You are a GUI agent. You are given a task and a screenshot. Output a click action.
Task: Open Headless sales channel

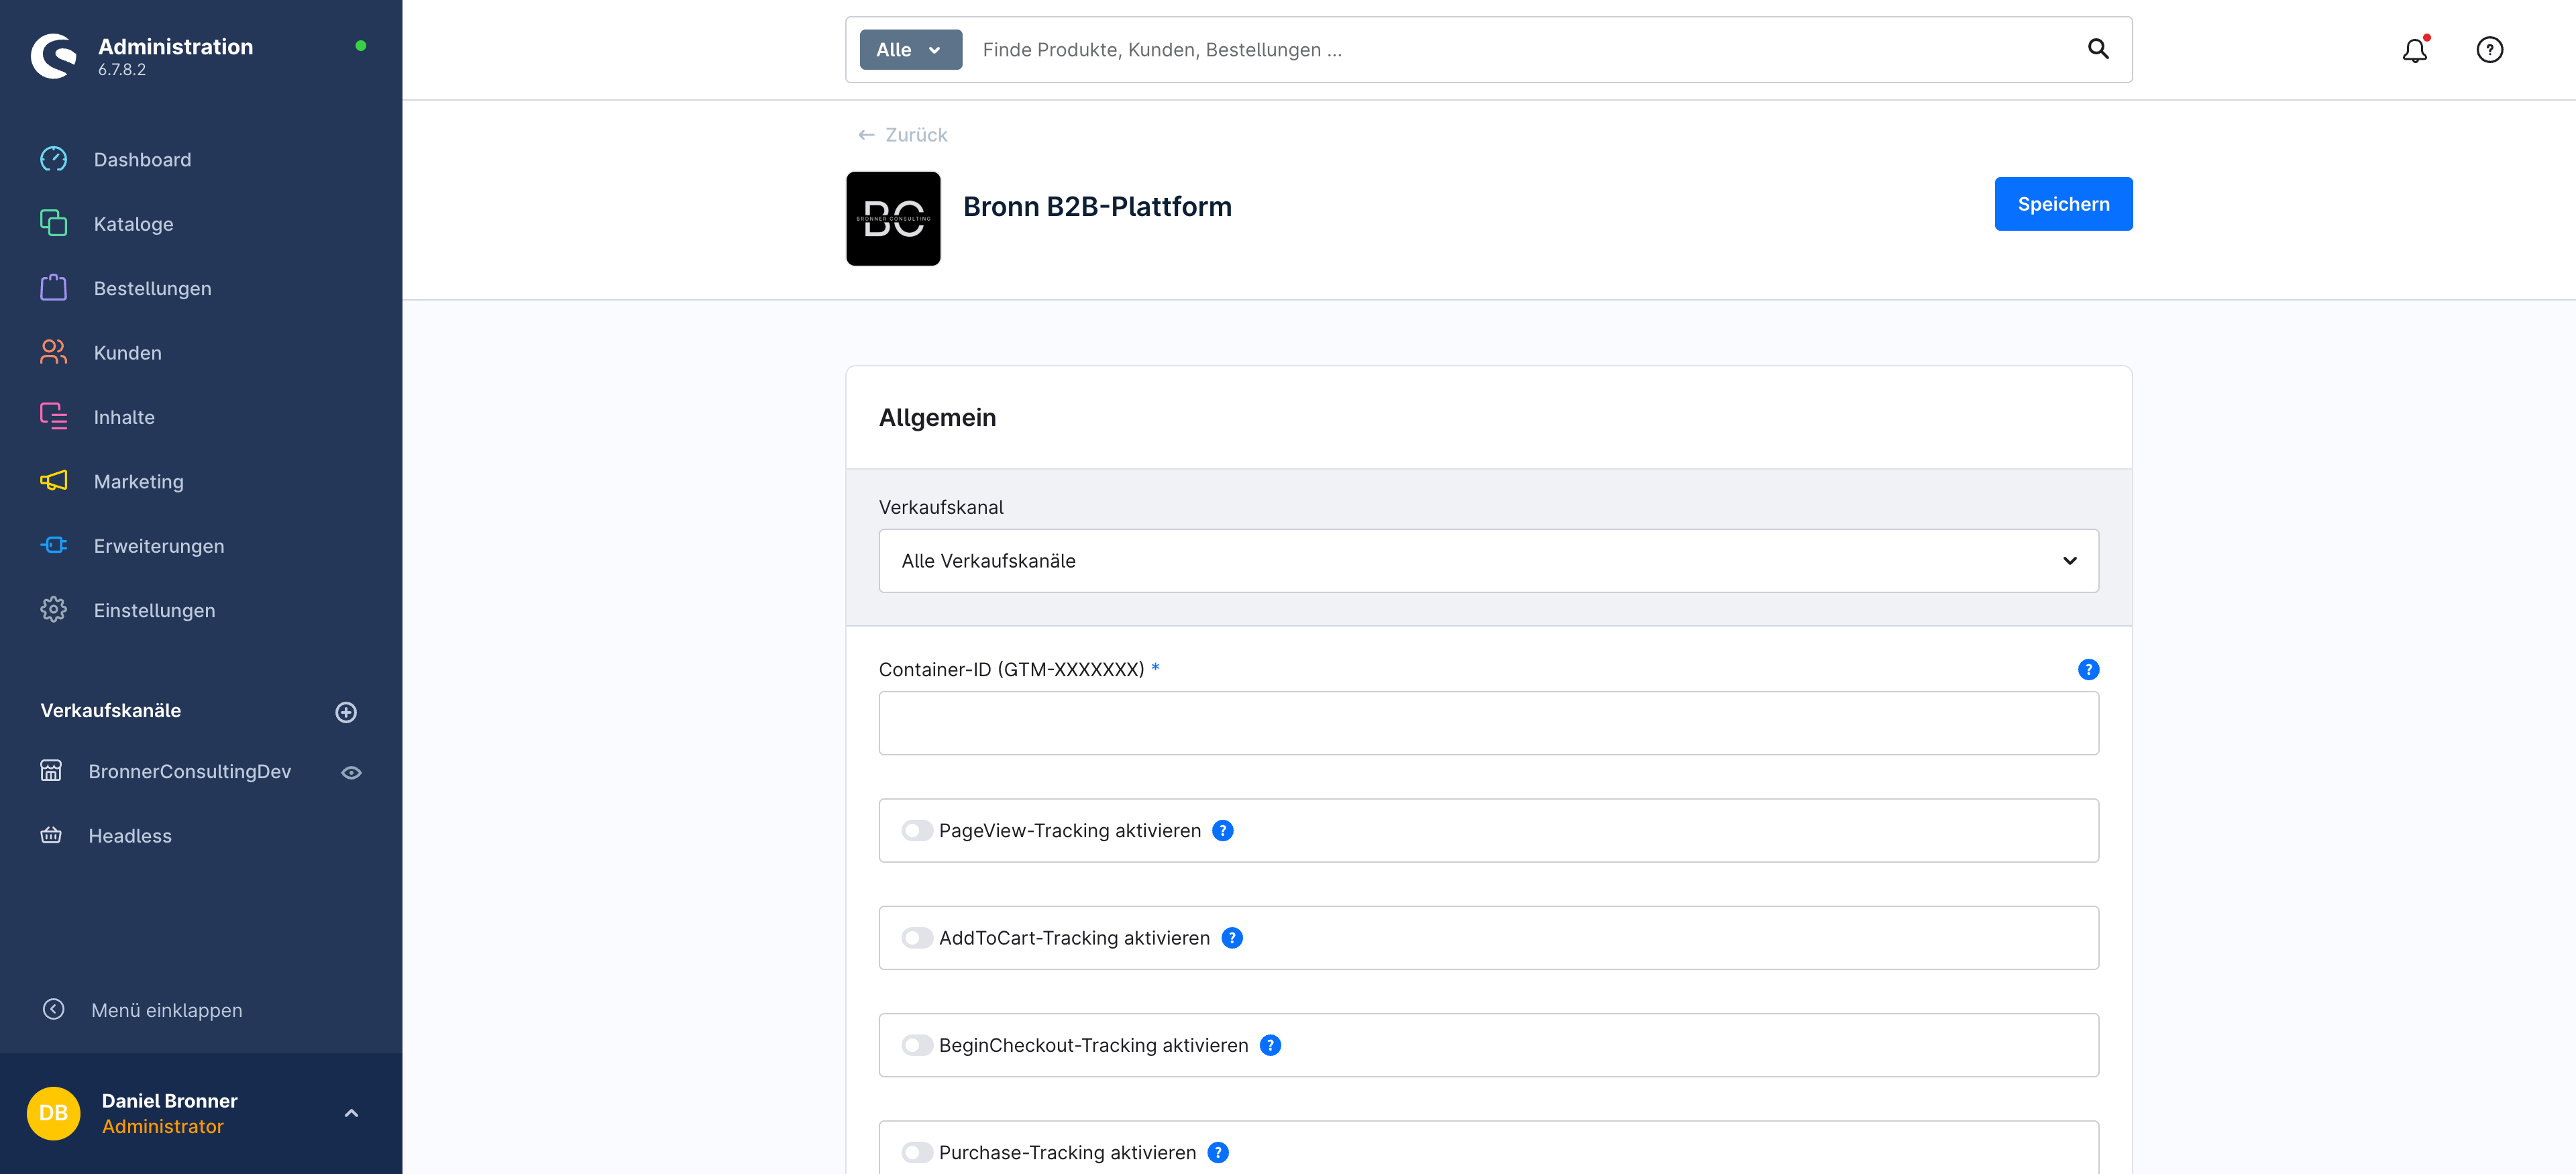[x=130, y=836]
